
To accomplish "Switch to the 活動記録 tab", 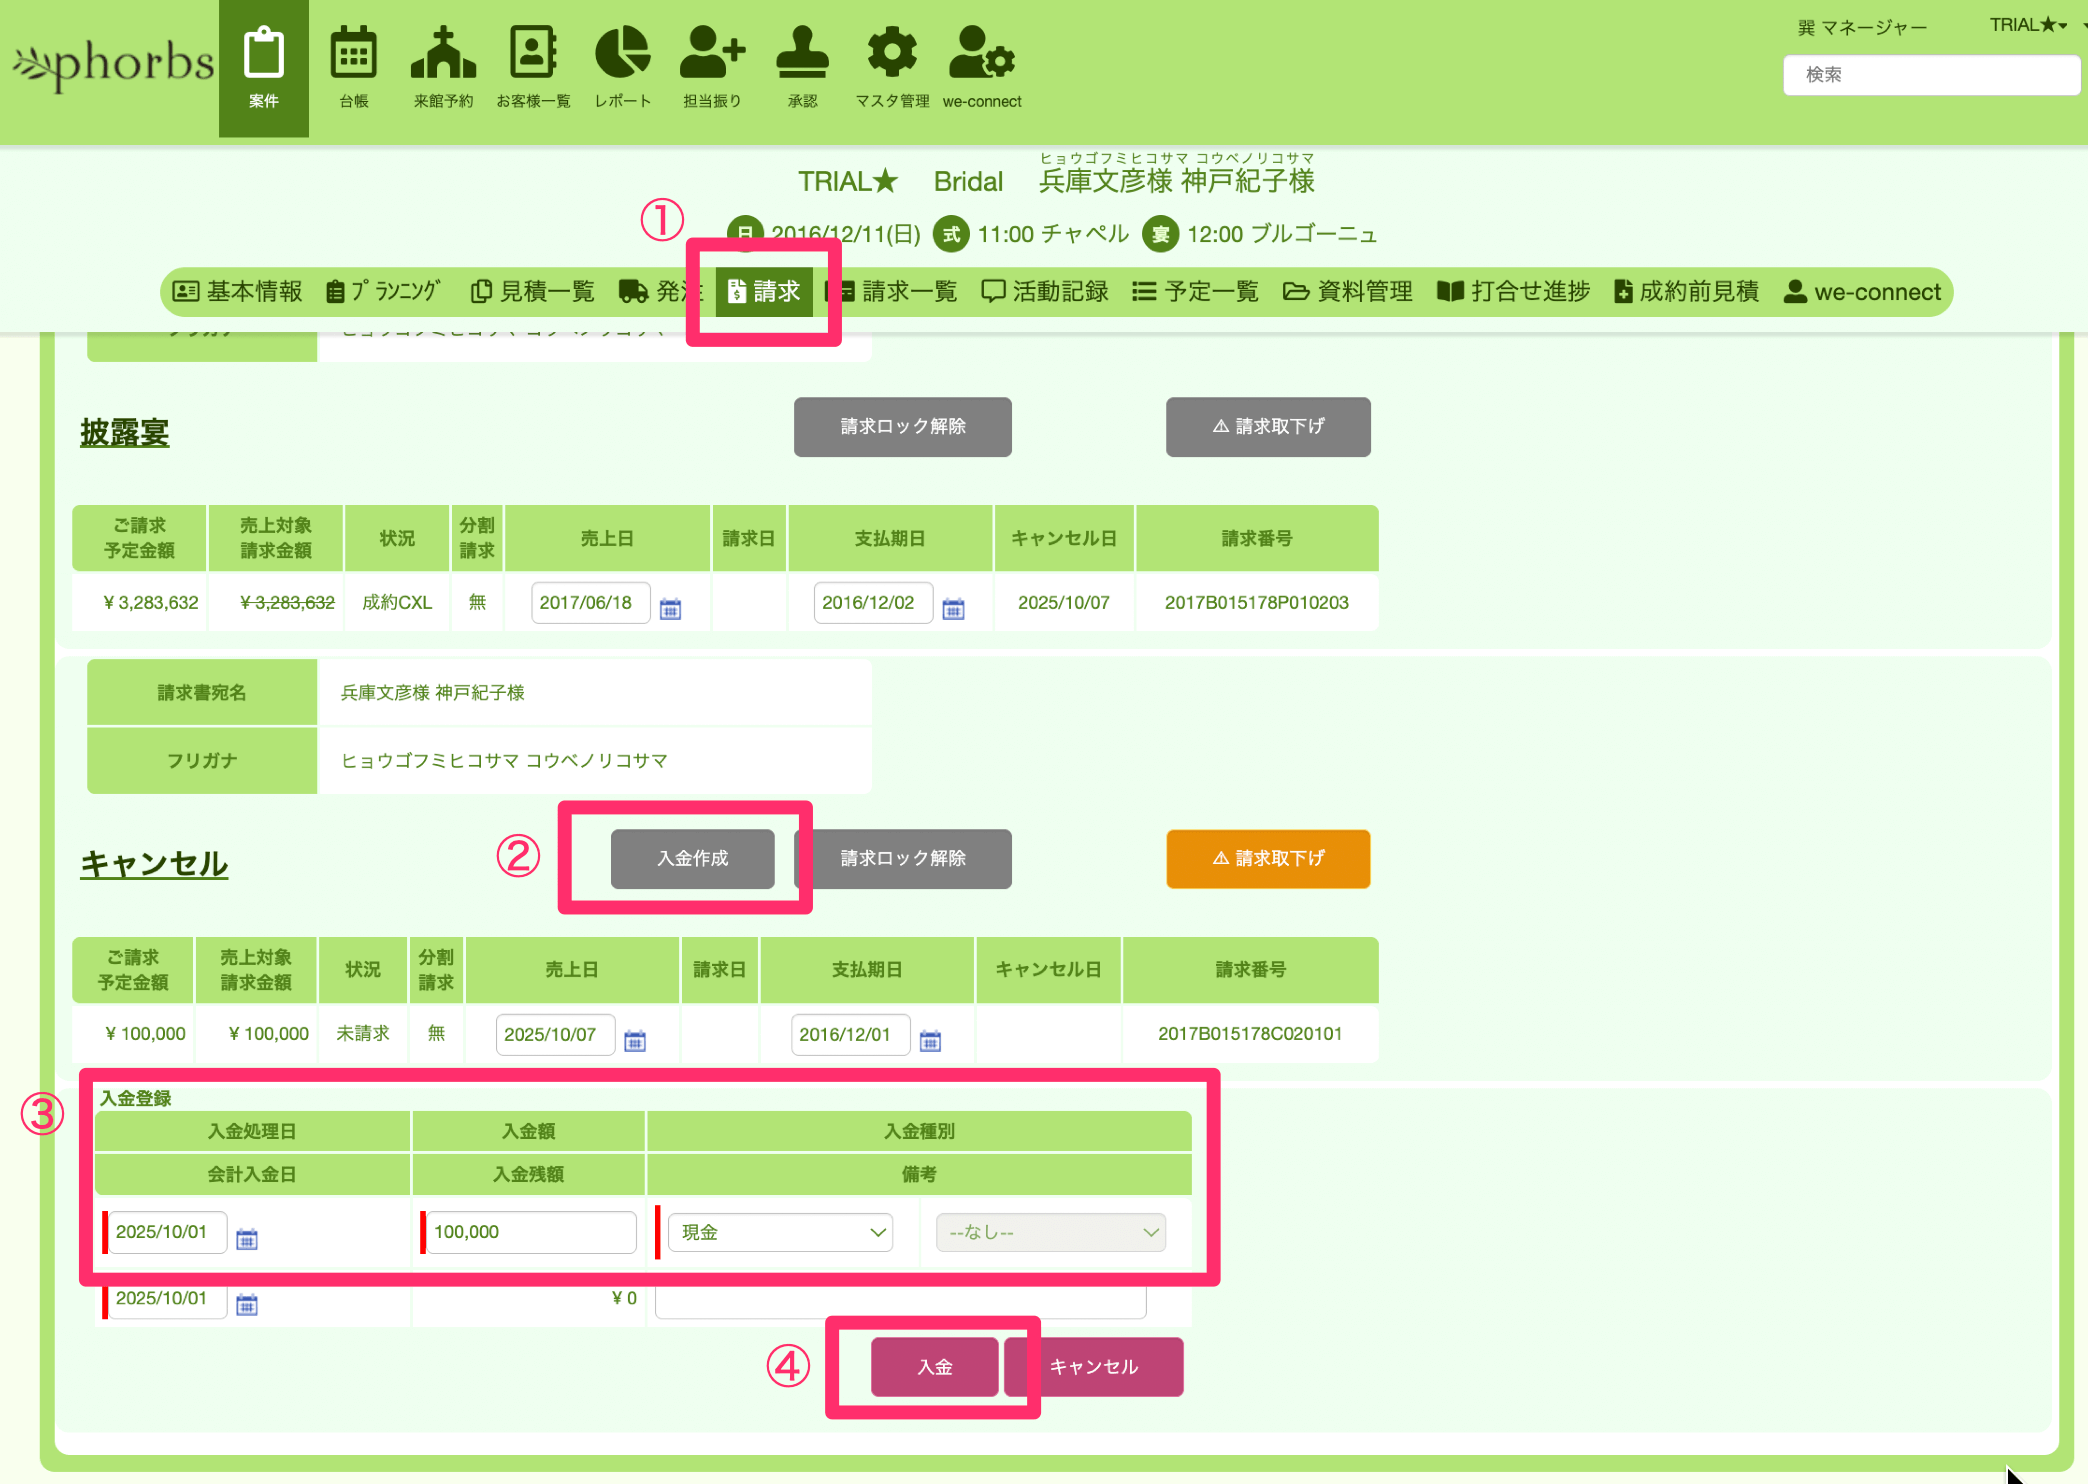I will tap(1045, 292).
